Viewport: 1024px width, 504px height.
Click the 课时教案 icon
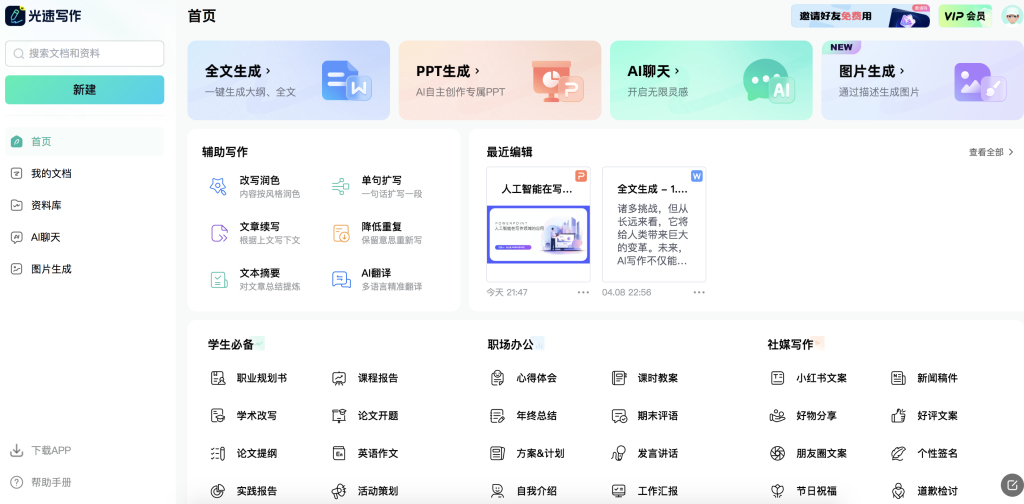(x=619, y=378)
